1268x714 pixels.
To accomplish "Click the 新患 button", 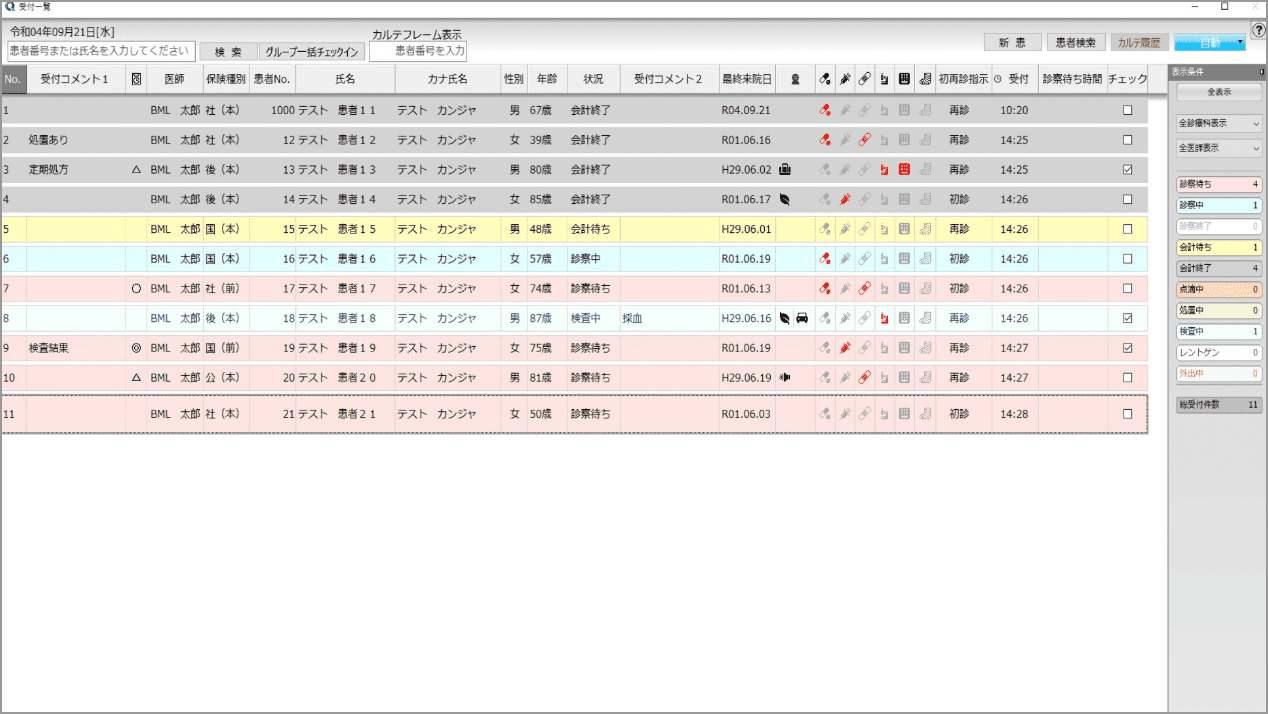I will tap(1012, 43).
